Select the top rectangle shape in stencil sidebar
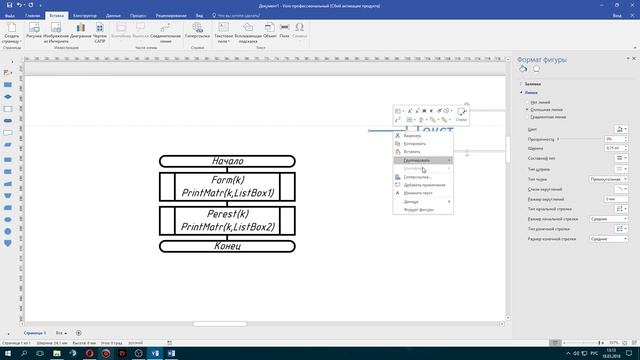The image size is (640, 360). tap(8, 85)
